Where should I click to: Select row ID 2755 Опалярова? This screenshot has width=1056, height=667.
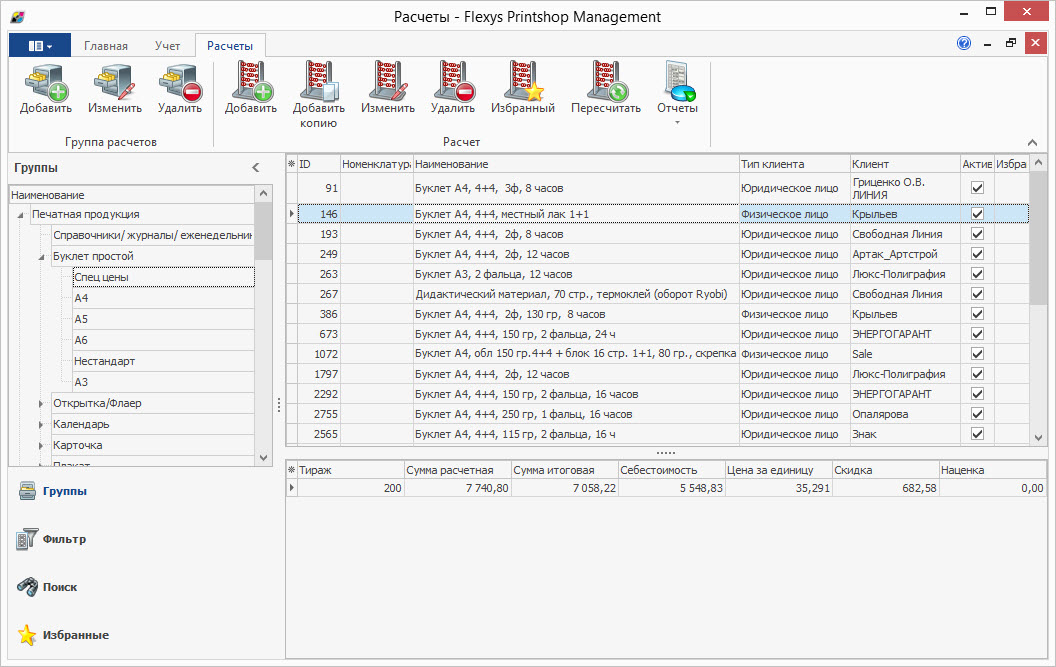pyautogui.click(x=663, y=414)
